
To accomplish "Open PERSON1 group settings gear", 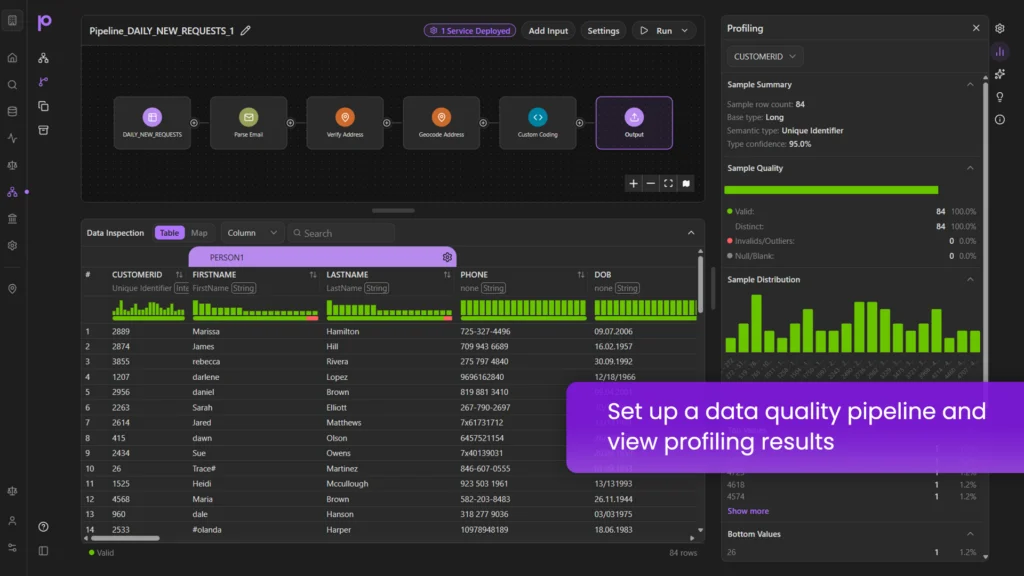I will tap(447, 257).
